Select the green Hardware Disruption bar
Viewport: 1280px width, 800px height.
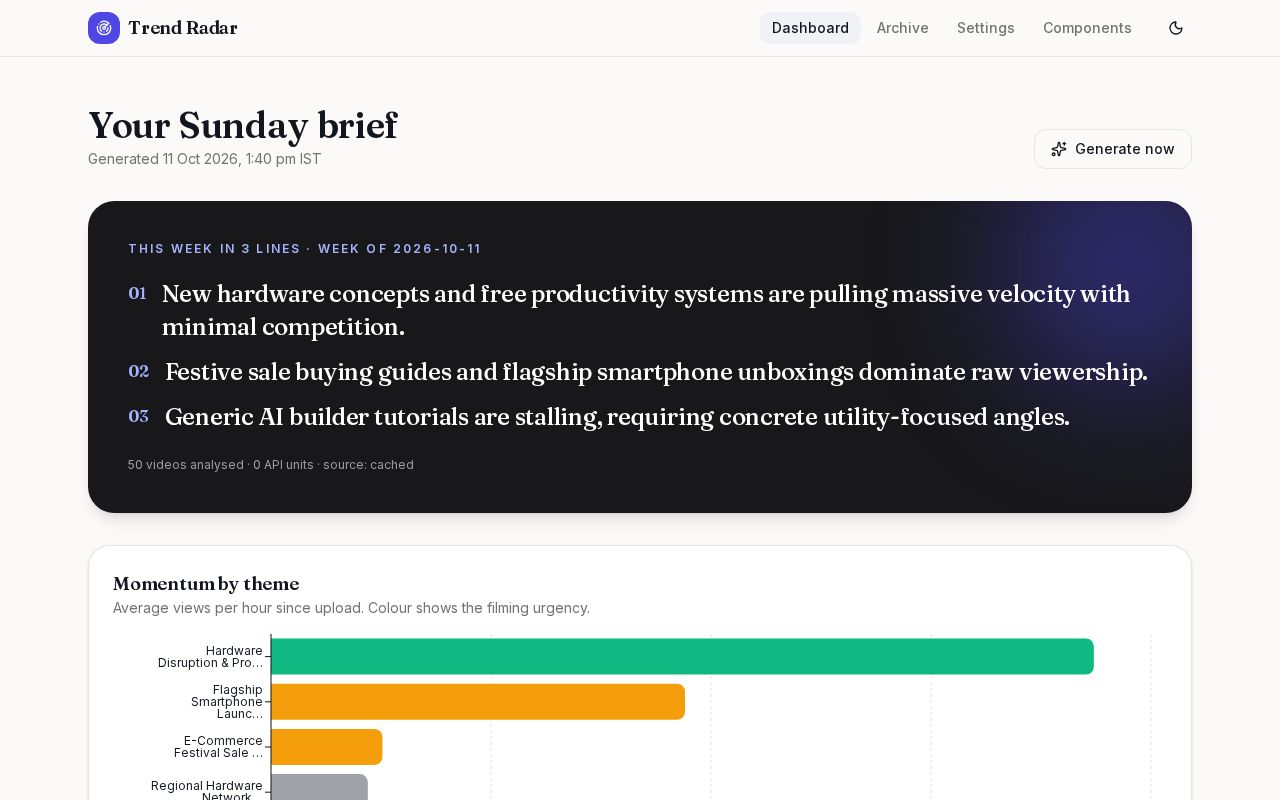682,656
